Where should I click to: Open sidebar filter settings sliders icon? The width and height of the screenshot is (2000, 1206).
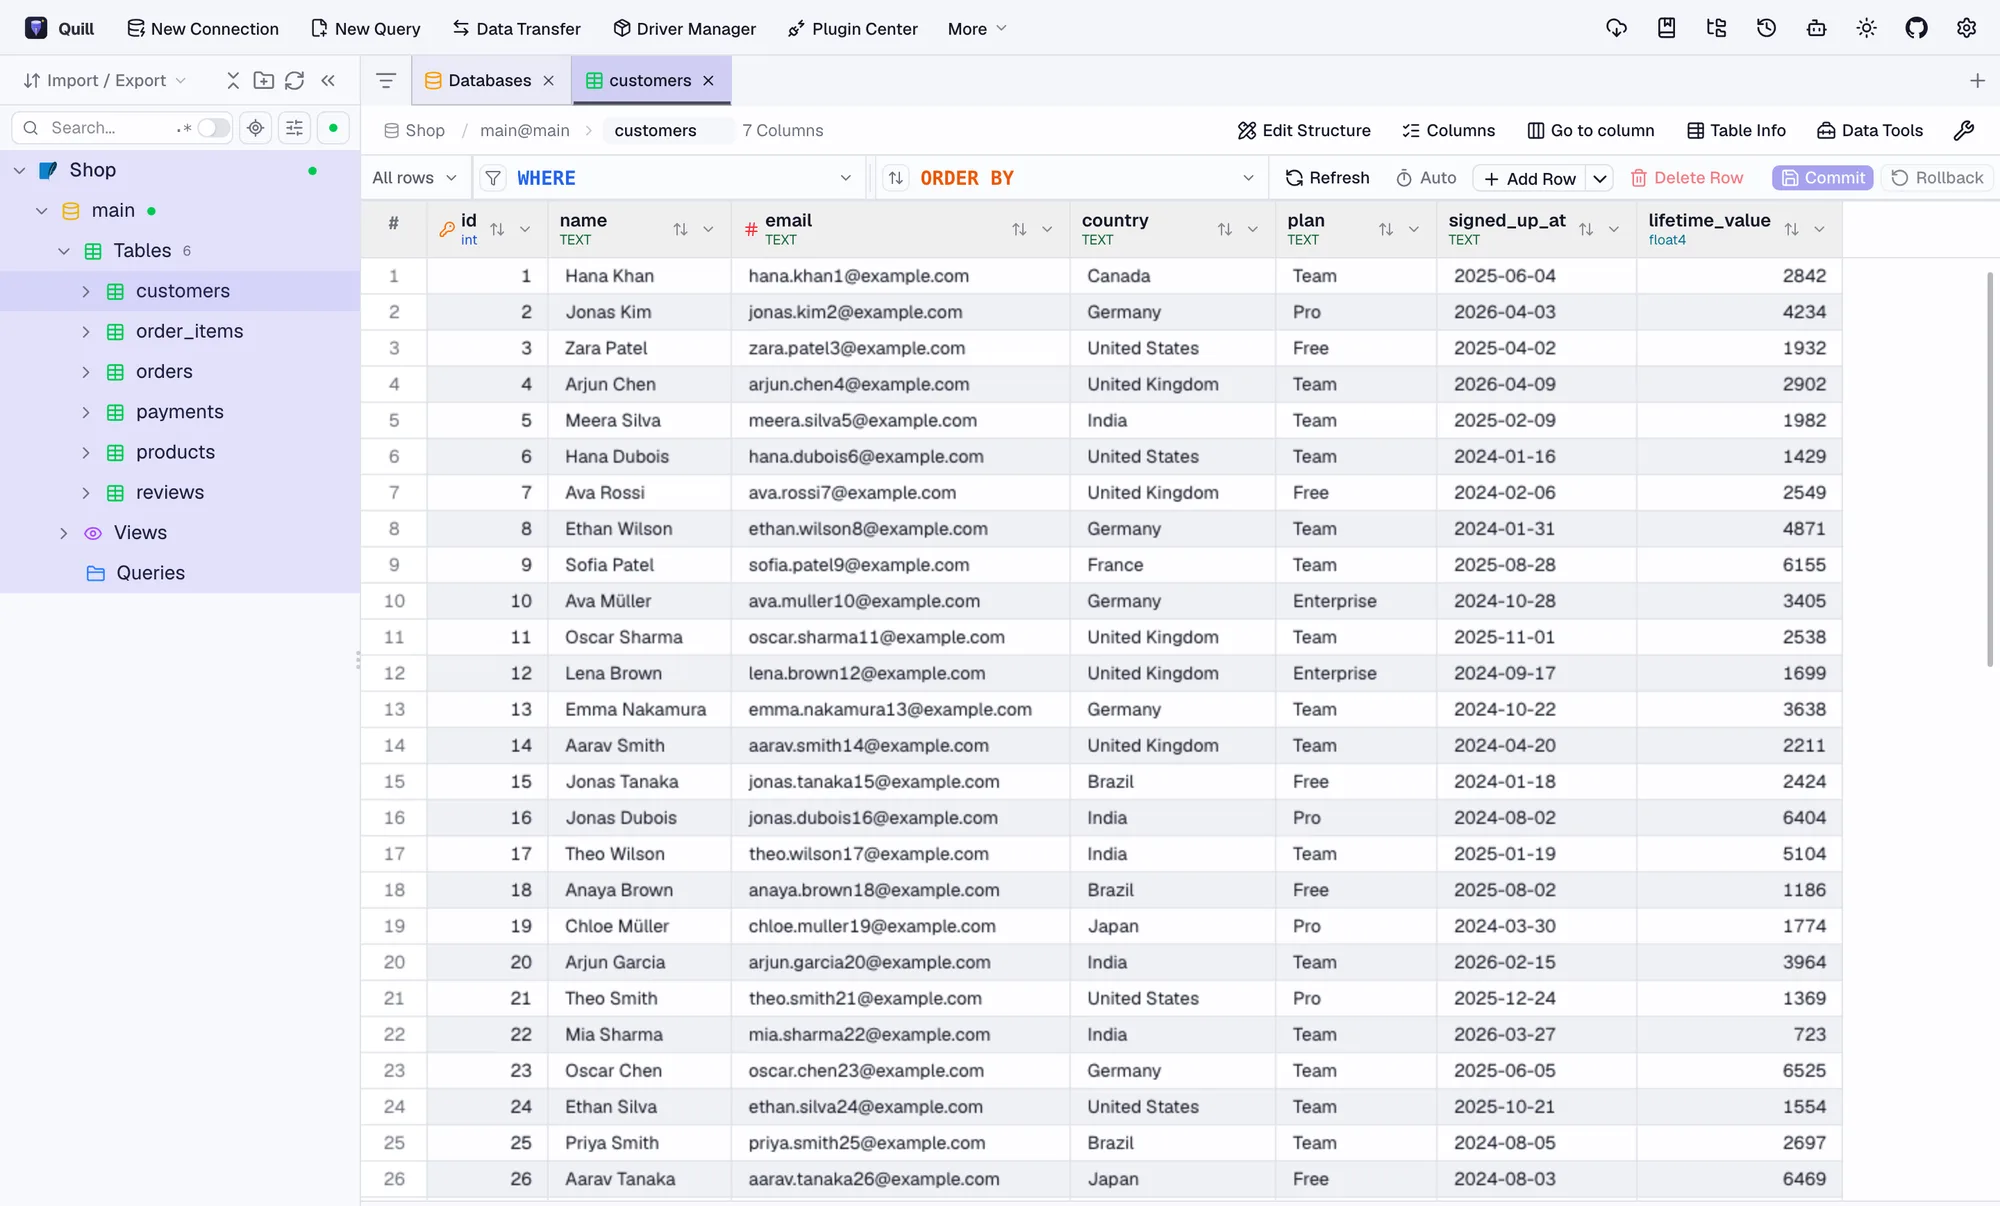294,128
